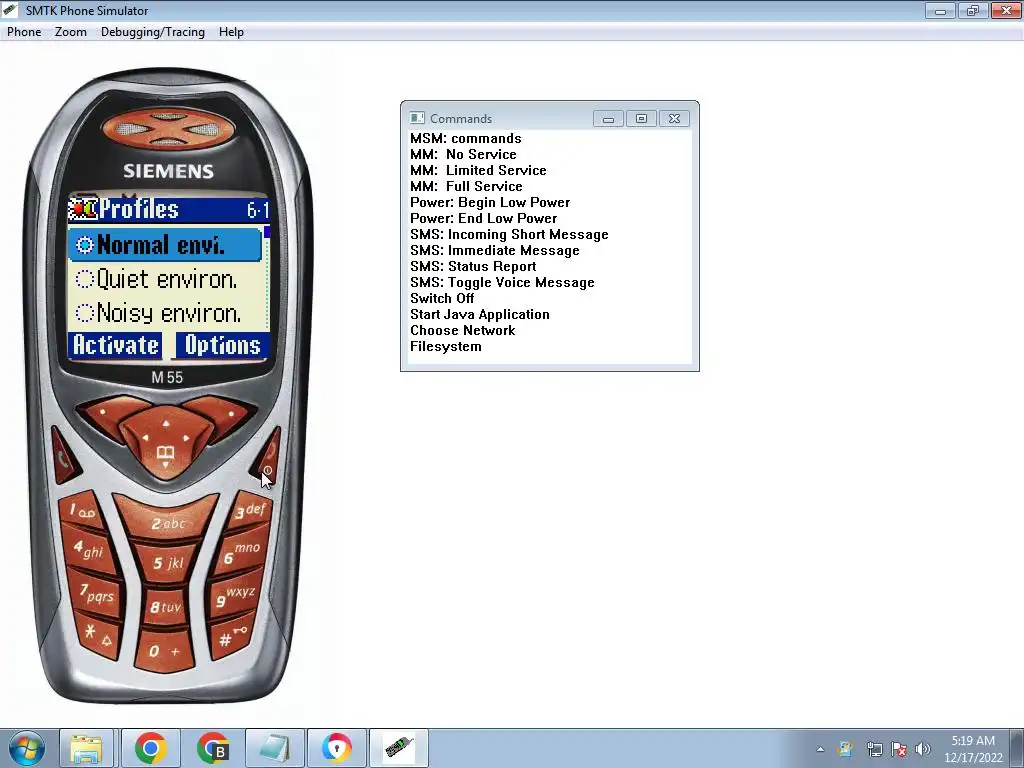1024x768 pixels.
Task: Tap the 0 plus keypad key
Action: (164, 650)
